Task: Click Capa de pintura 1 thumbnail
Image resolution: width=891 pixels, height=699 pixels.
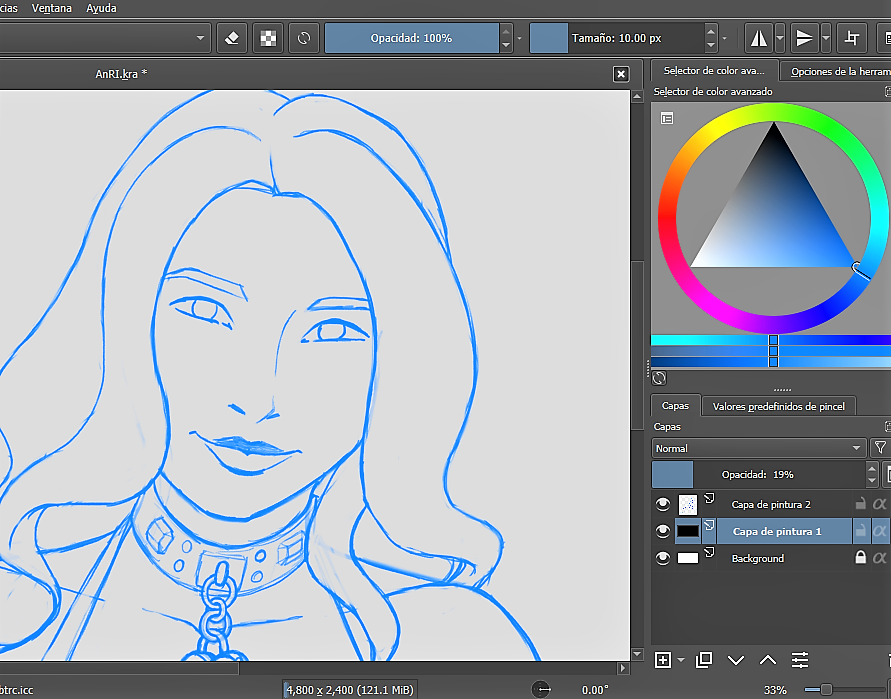Action: [688, 531]
